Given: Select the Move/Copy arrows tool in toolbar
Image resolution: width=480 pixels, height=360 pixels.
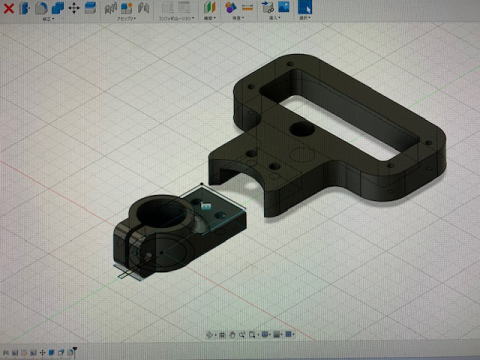Looking at the screenshot, I should coord(74,8).
